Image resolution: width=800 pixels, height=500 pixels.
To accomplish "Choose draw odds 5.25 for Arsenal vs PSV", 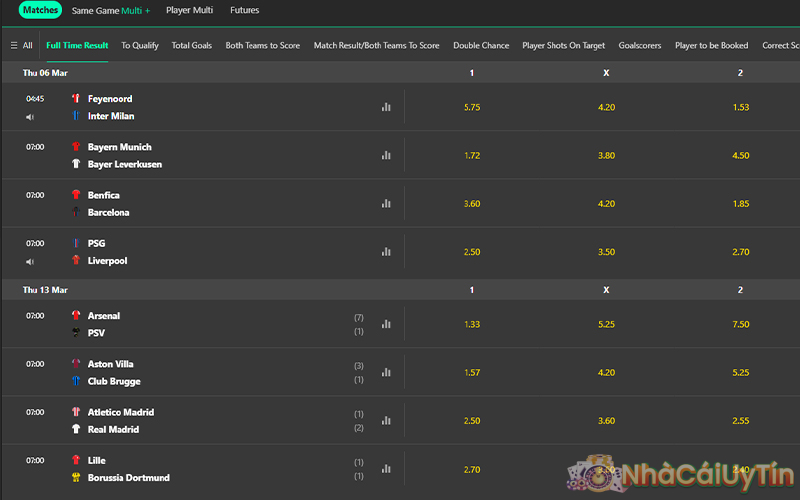I will click(606, 324).
